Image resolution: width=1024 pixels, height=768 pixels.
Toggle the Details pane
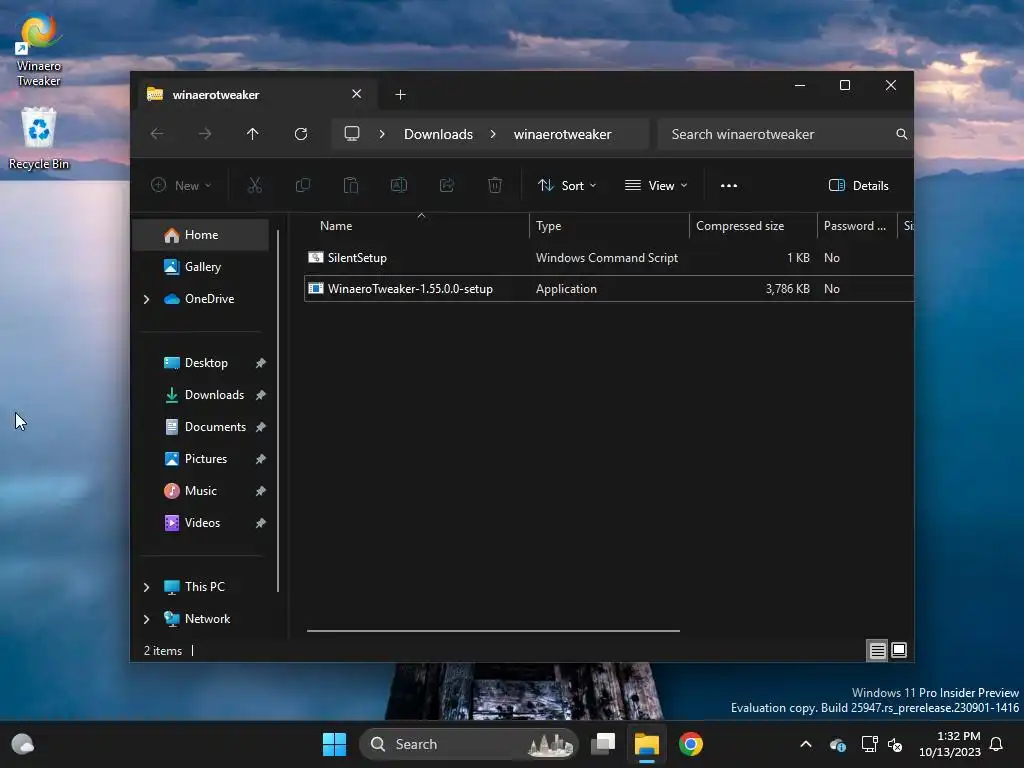pos(858,185)
